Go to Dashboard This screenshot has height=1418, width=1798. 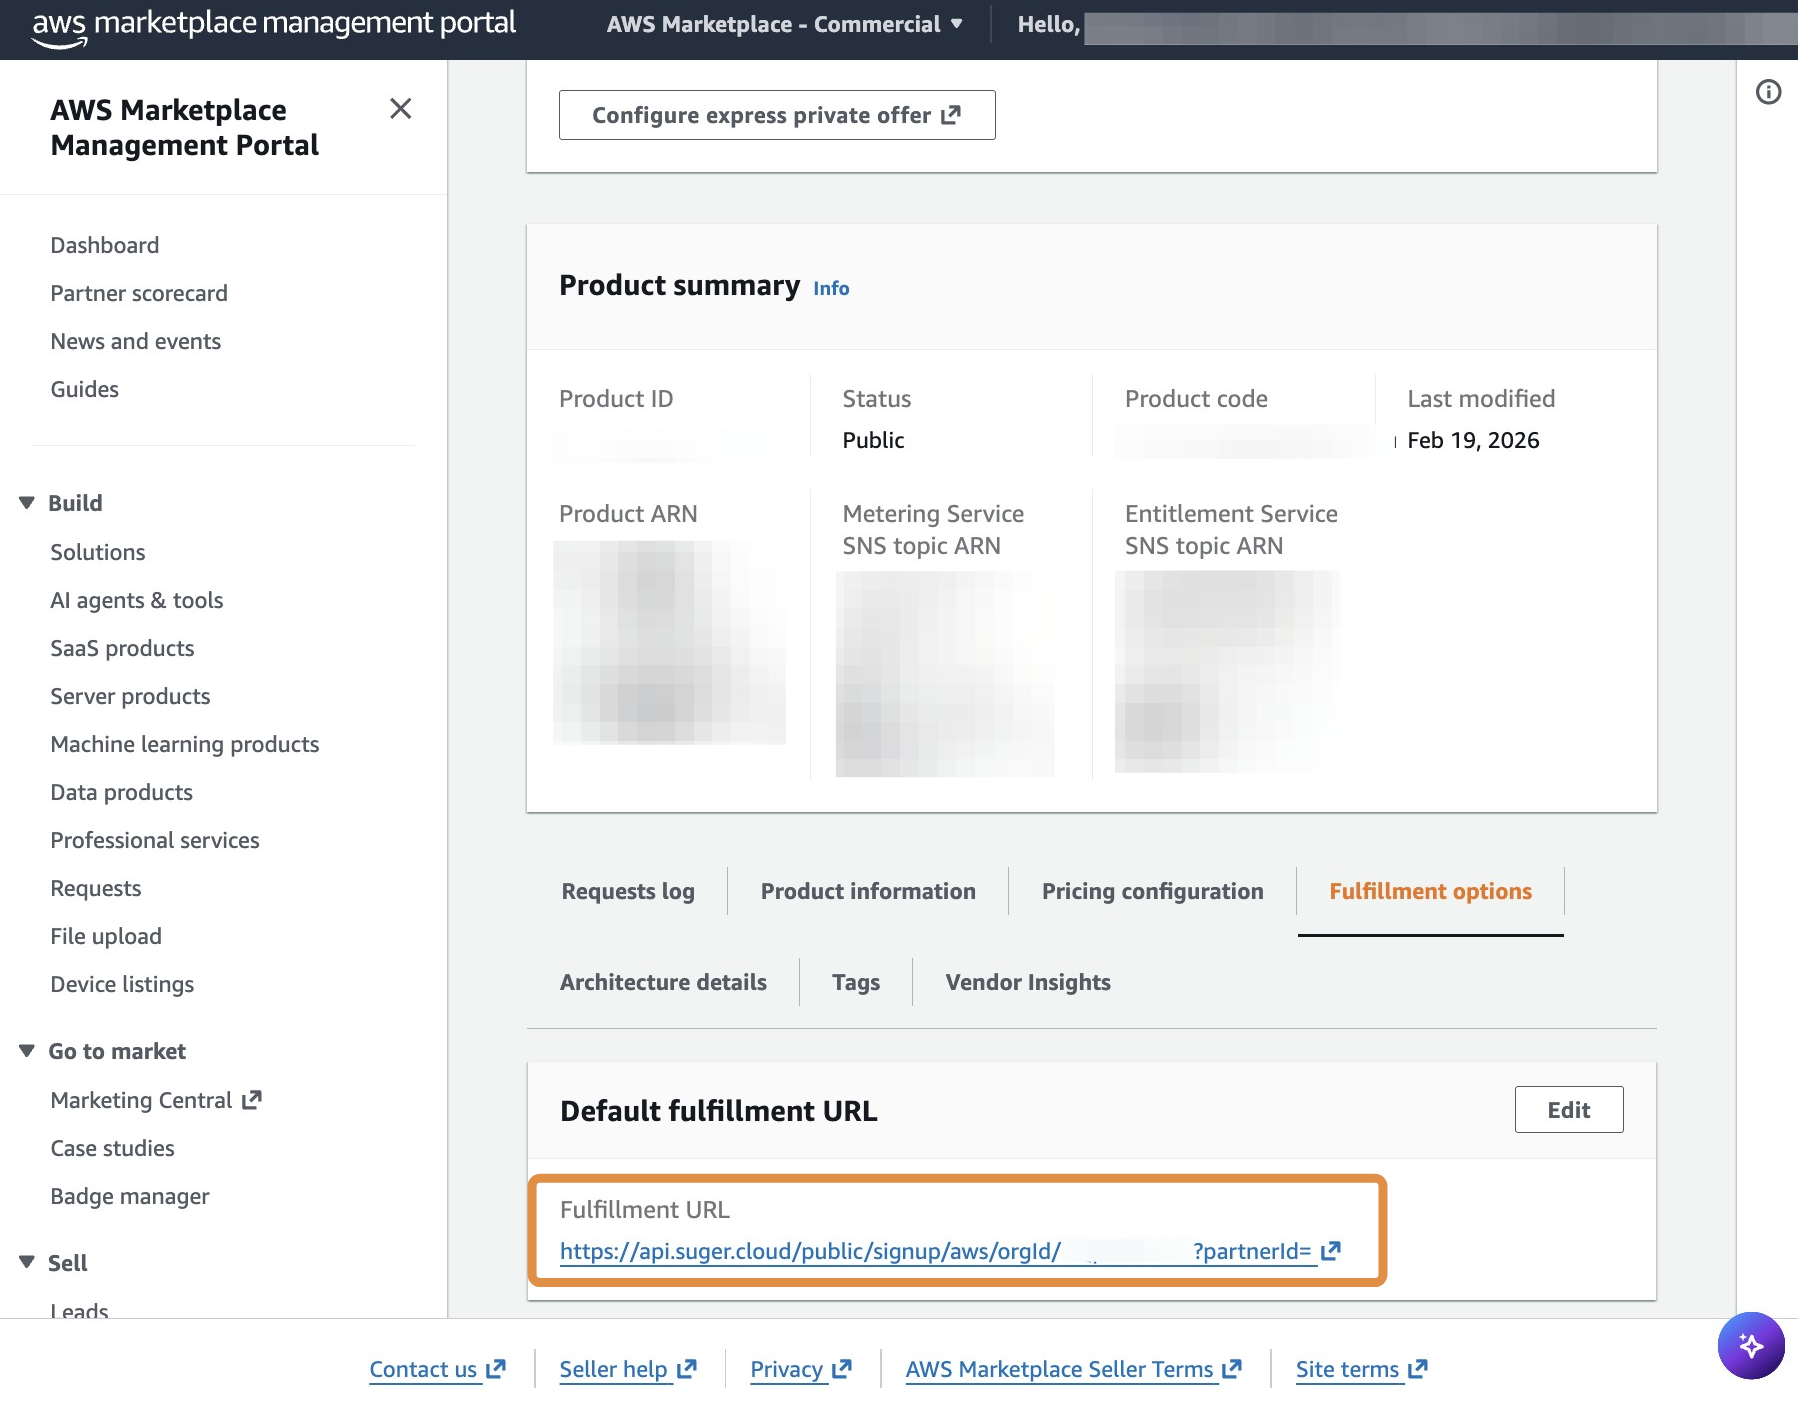coord(105,245)
